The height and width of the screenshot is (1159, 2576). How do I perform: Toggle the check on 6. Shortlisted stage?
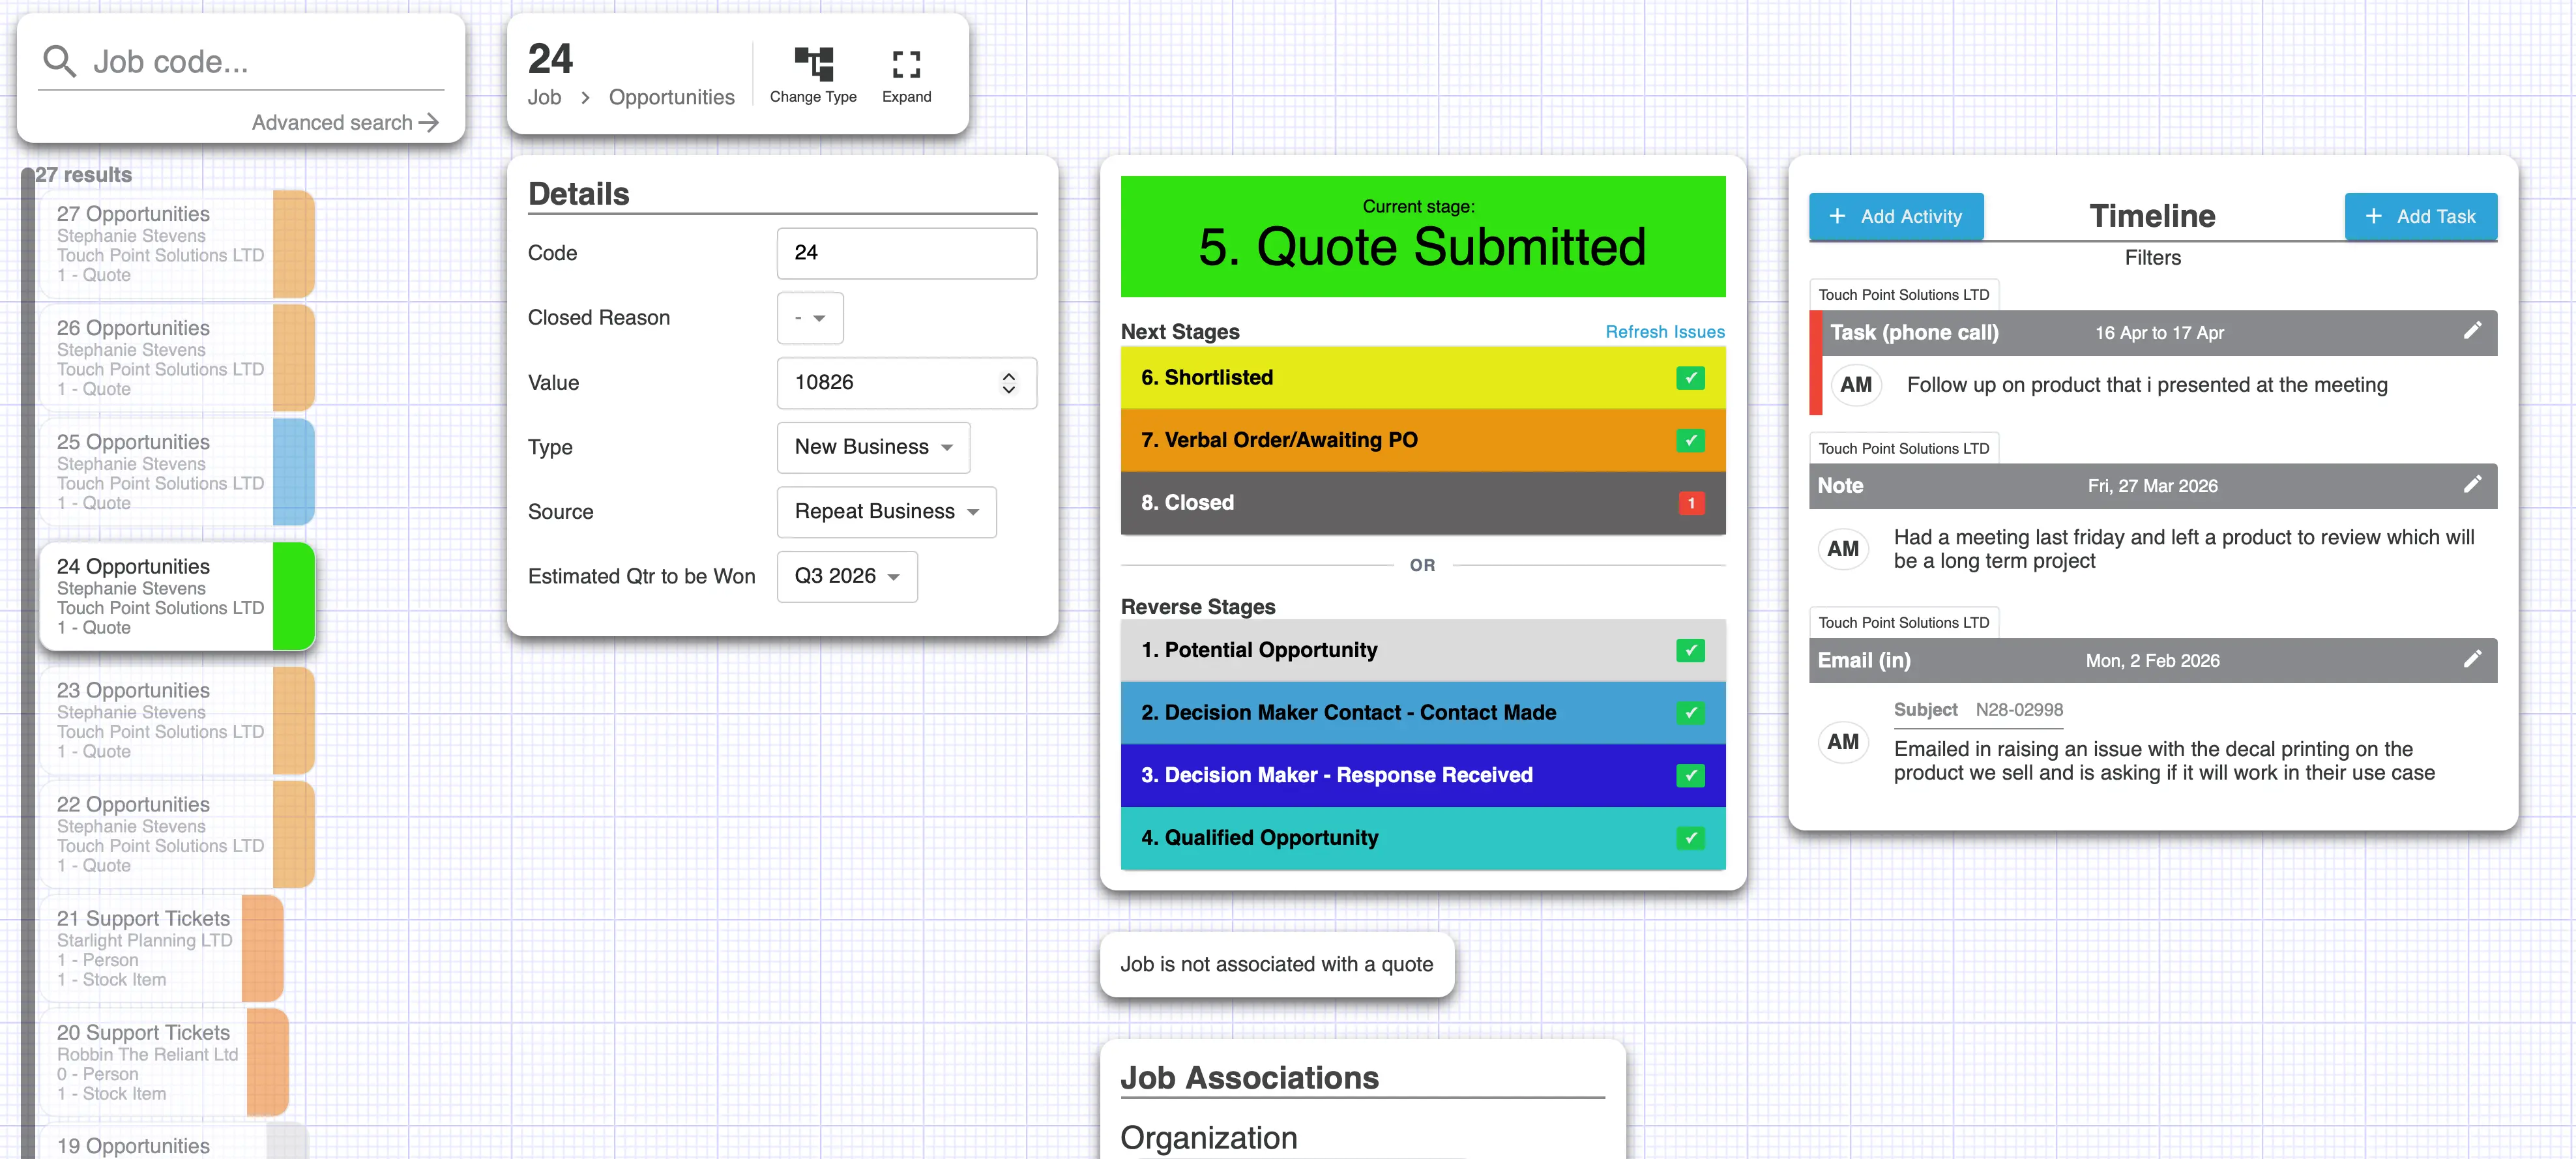[x=1690, y=378]
